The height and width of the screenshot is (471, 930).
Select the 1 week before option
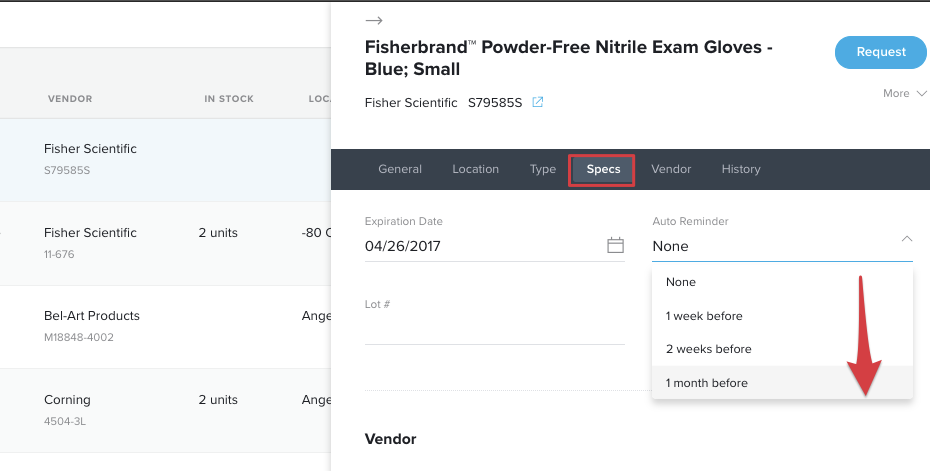pyautogui.click(x=782, y=316)
